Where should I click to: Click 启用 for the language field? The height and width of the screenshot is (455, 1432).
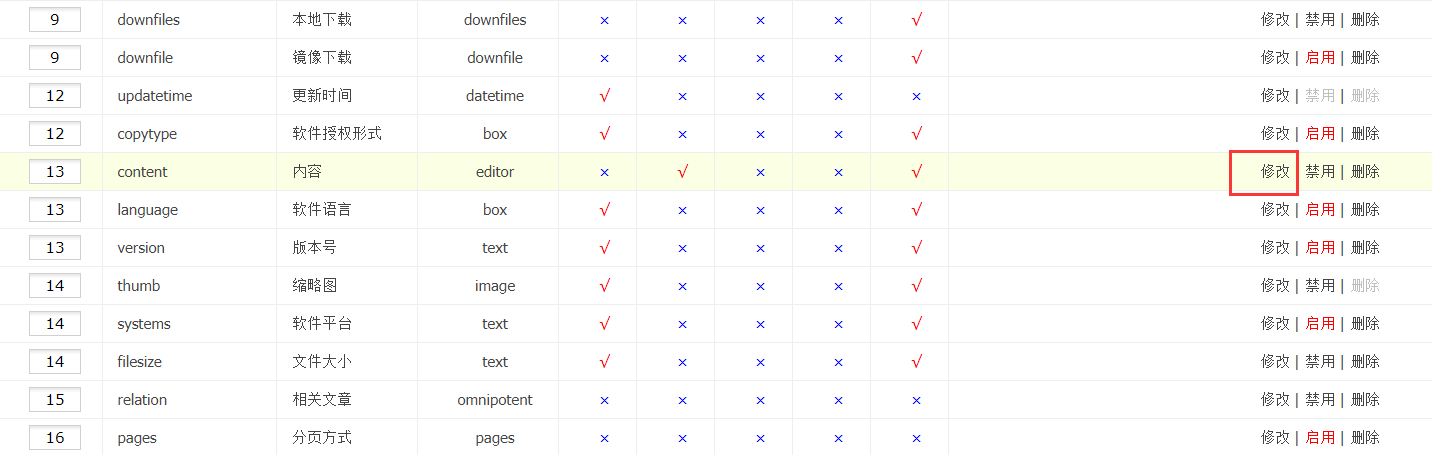(x=1319, y=210)
